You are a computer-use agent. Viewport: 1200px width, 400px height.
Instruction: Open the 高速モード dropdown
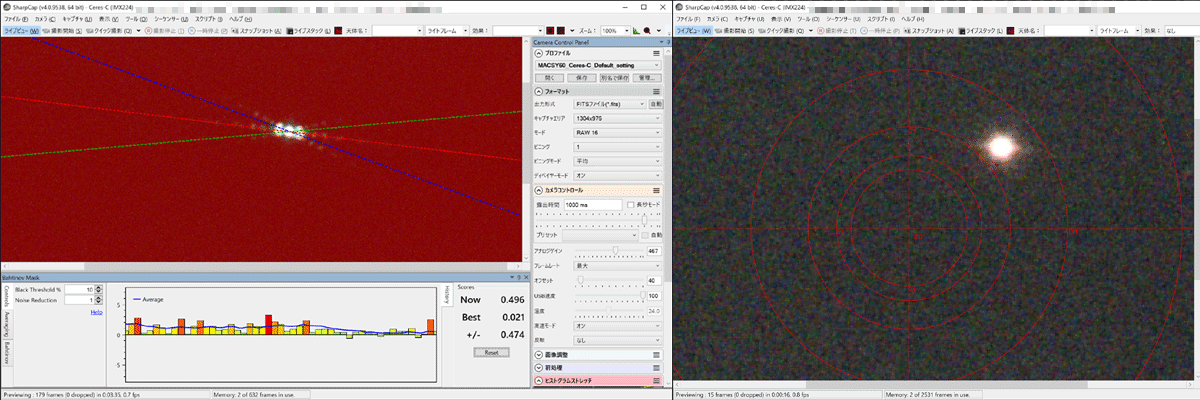[618, 326]
